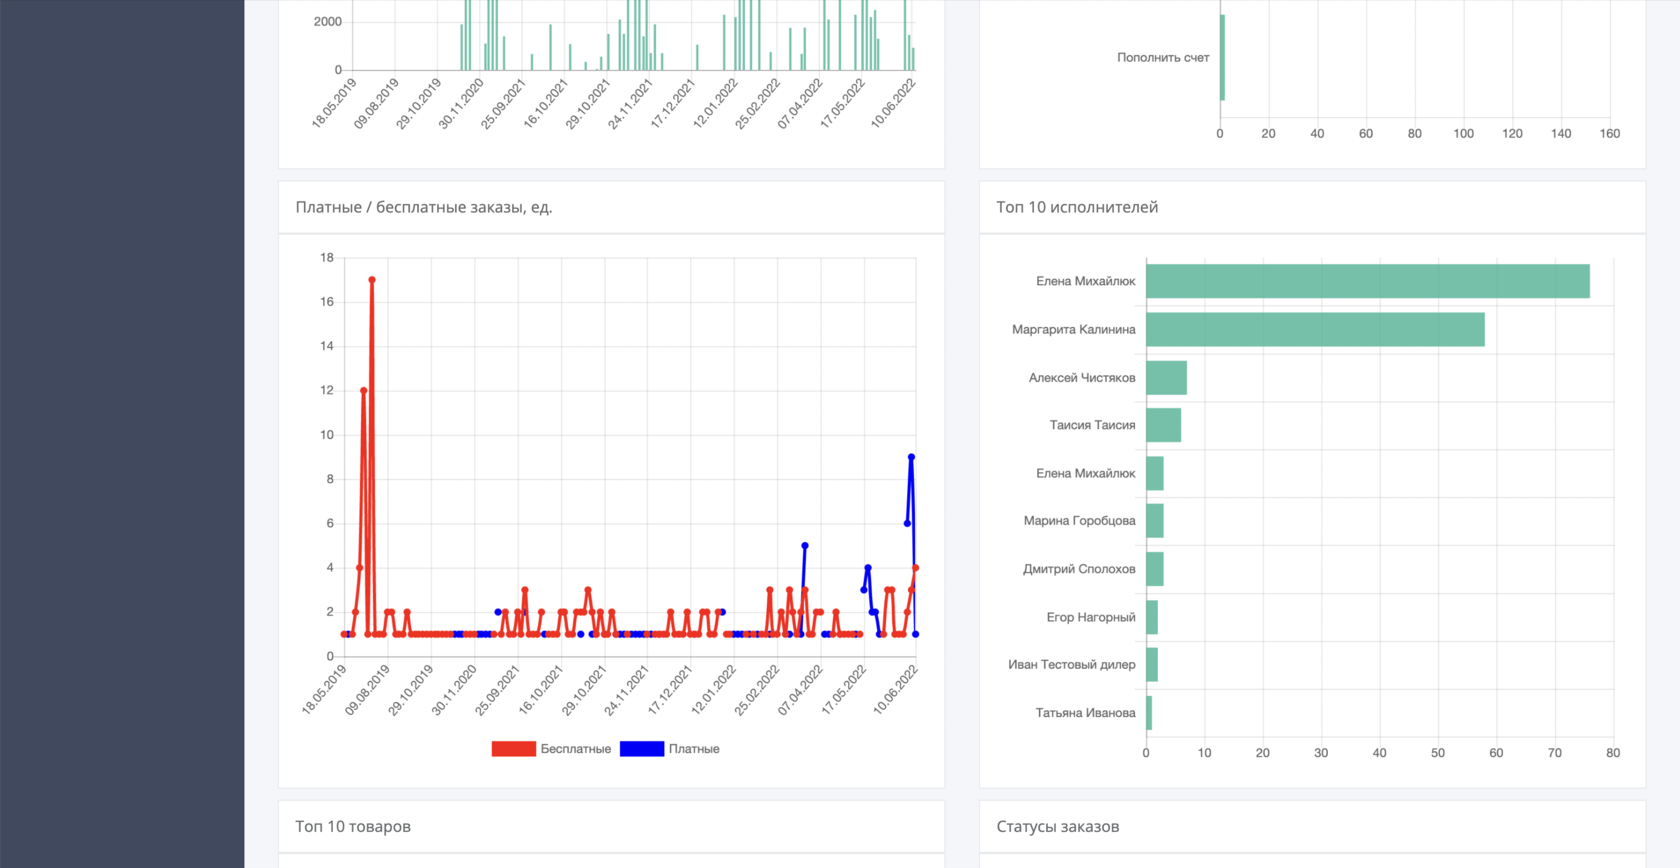Click date label 10.06.2022 in paid/free chart

894,691
